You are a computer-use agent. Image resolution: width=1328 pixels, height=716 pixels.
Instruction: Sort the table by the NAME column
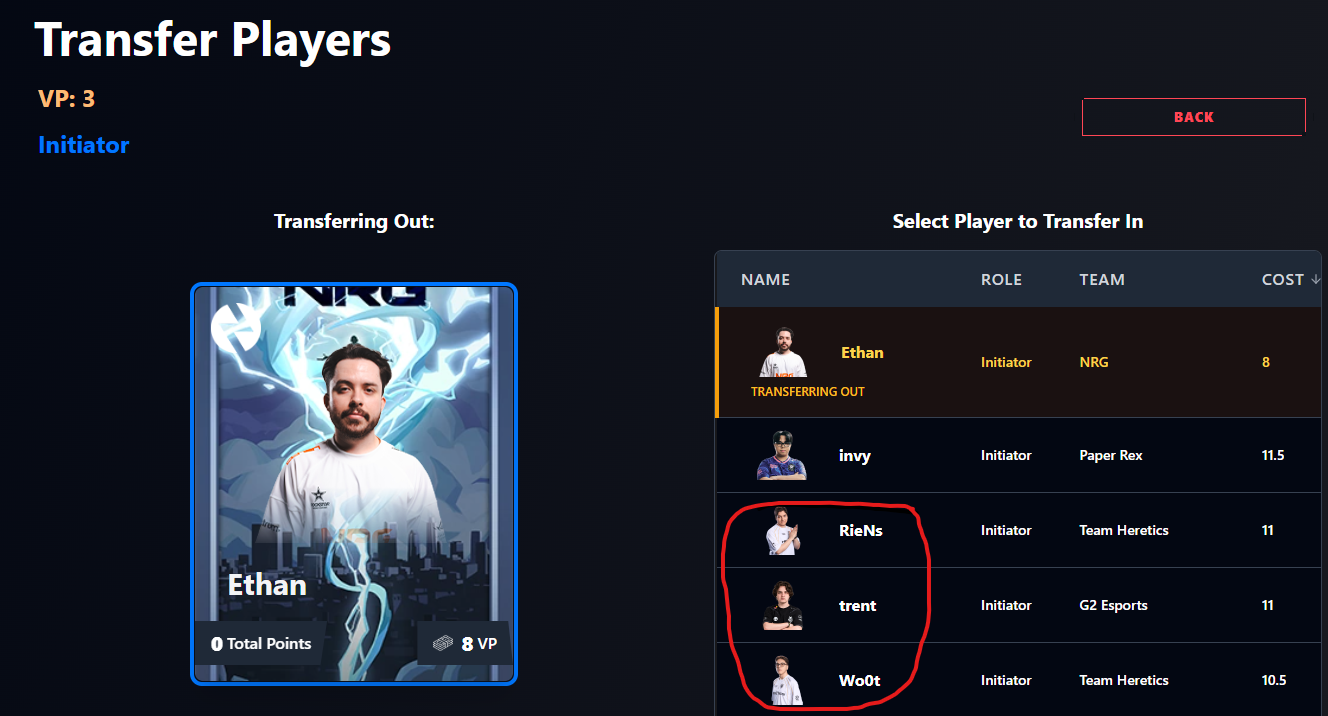click(x=765, y=280)
